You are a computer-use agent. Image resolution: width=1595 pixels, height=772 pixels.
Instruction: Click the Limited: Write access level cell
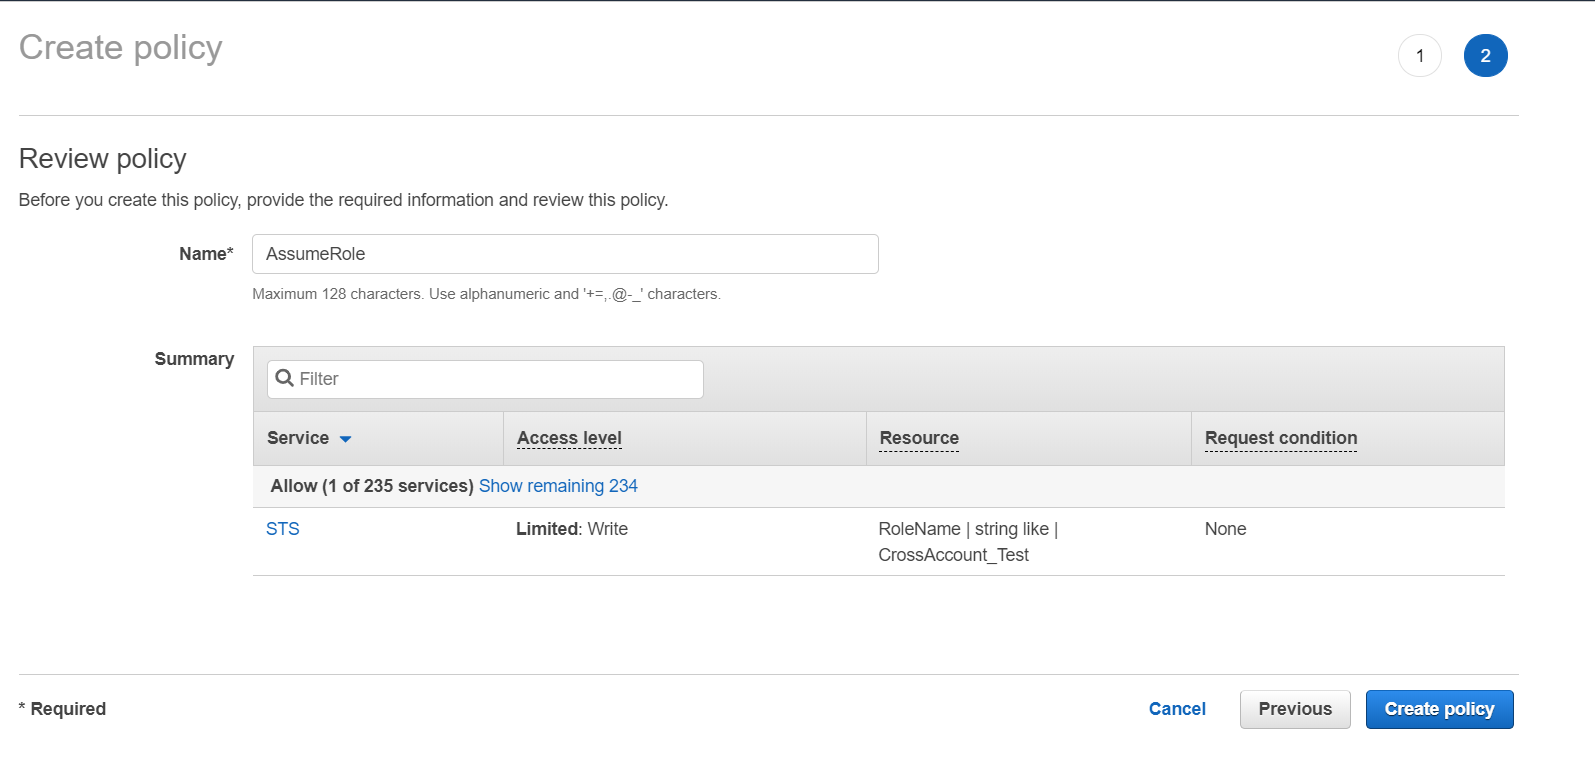(572, 529)
